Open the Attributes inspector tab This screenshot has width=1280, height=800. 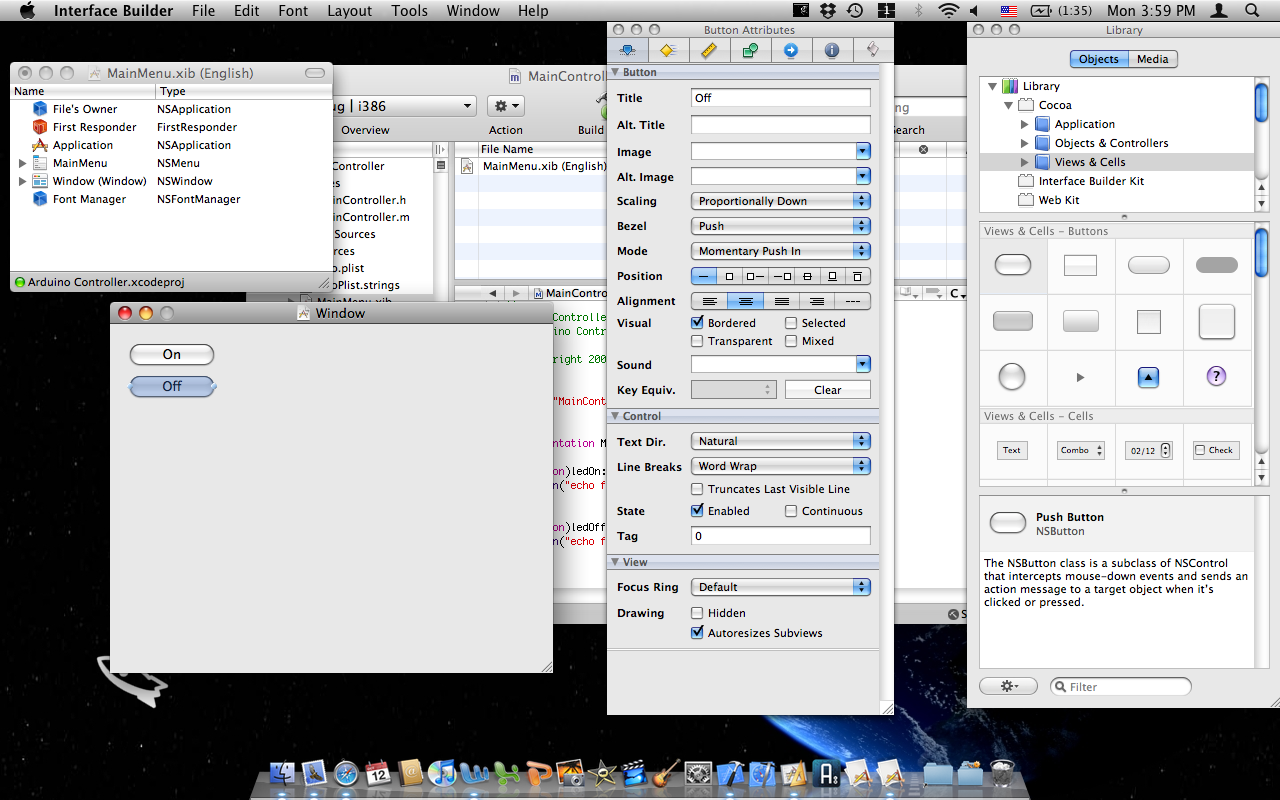click(628, 50)
